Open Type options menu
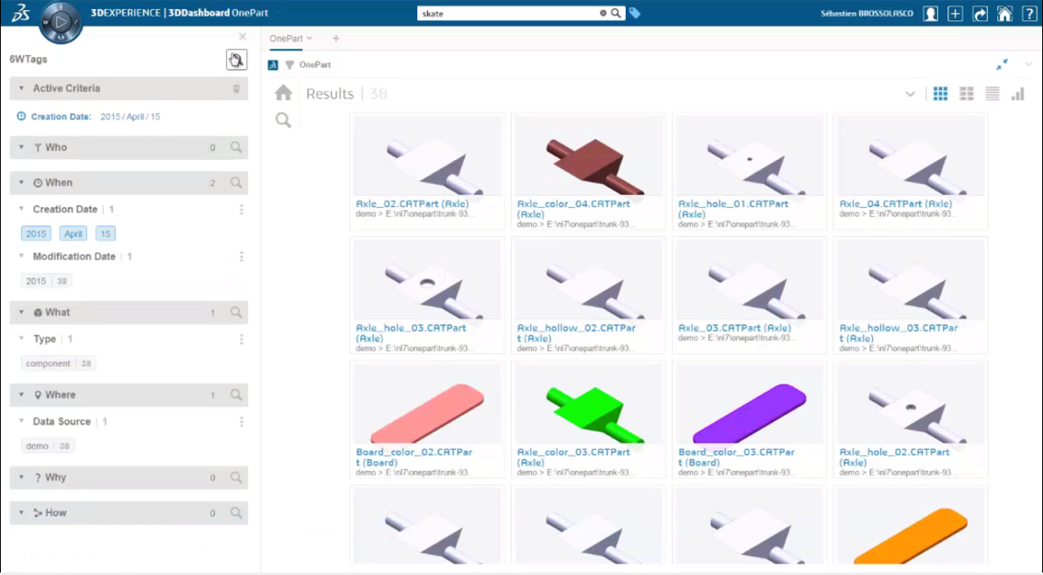 pyautogui.click(x=241, y=339)
